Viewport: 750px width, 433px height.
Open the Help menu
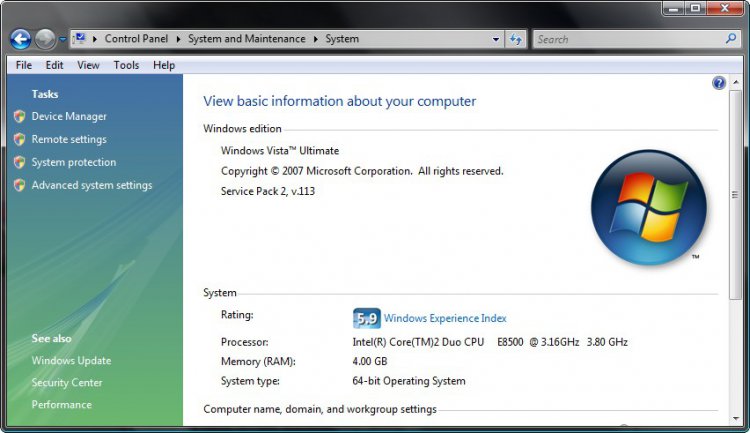point(164,65)
